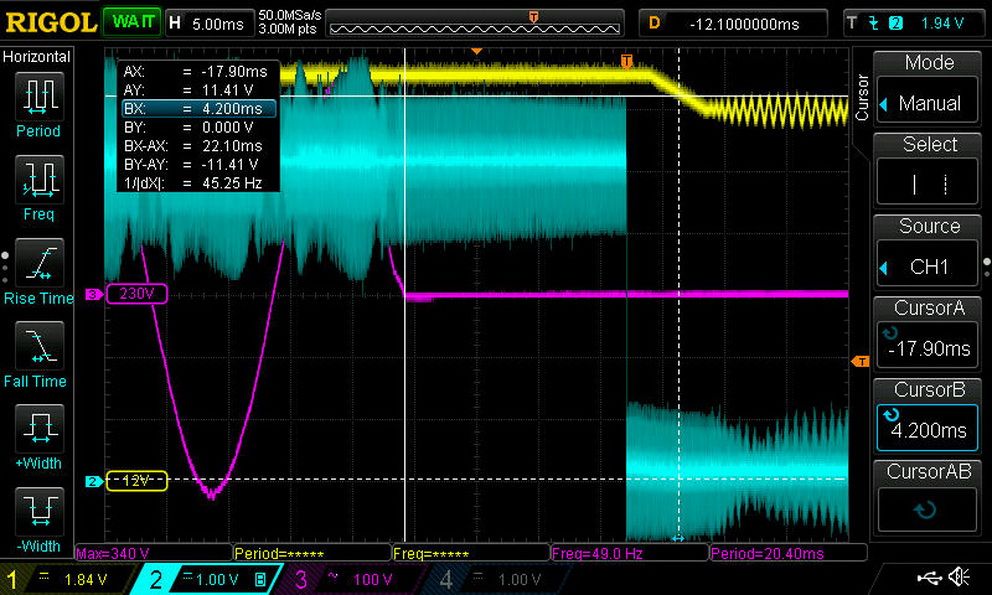Click the waveform memory position bar

point(474,23)
